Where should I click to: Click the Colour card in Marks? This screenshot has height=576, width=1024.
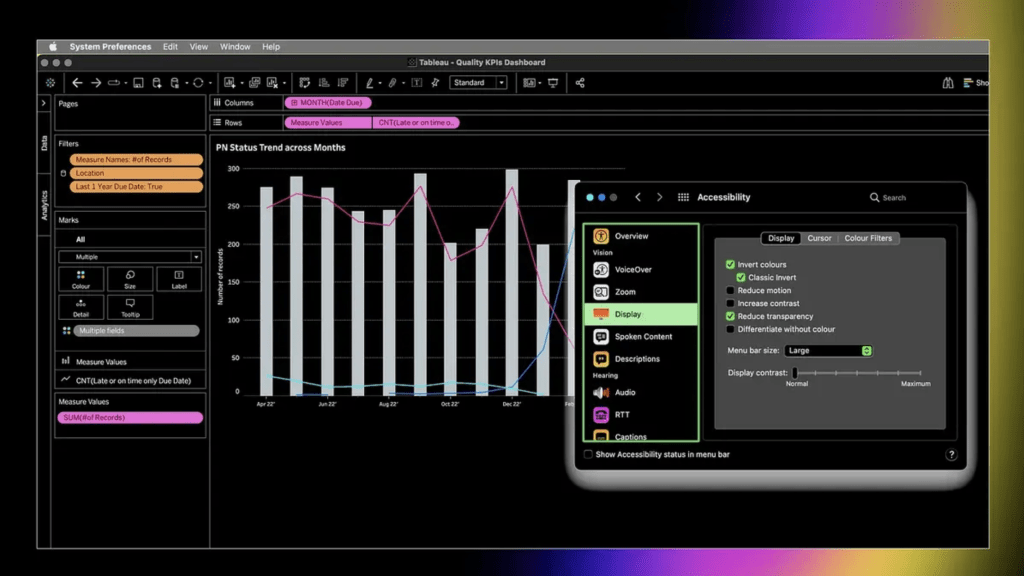pos(81,280)
